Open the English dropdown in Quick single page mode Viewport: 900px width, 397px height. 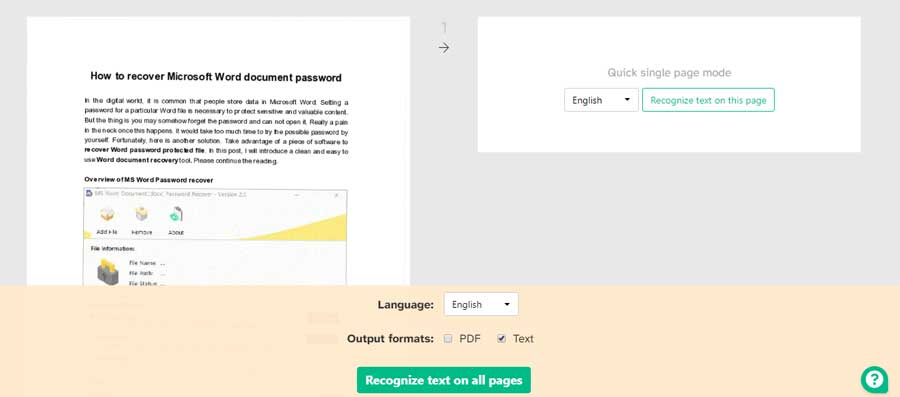(x=601, y=100)
